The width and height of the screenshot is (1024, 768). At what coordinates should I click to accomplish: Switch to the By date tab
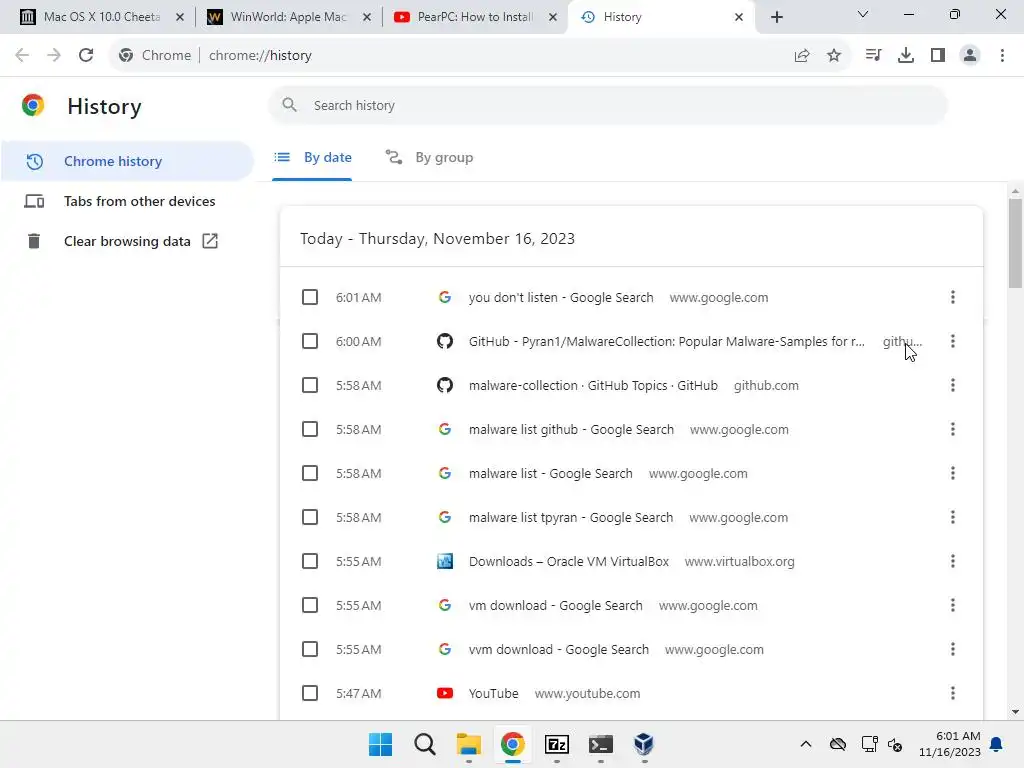[x=312, y=157]
